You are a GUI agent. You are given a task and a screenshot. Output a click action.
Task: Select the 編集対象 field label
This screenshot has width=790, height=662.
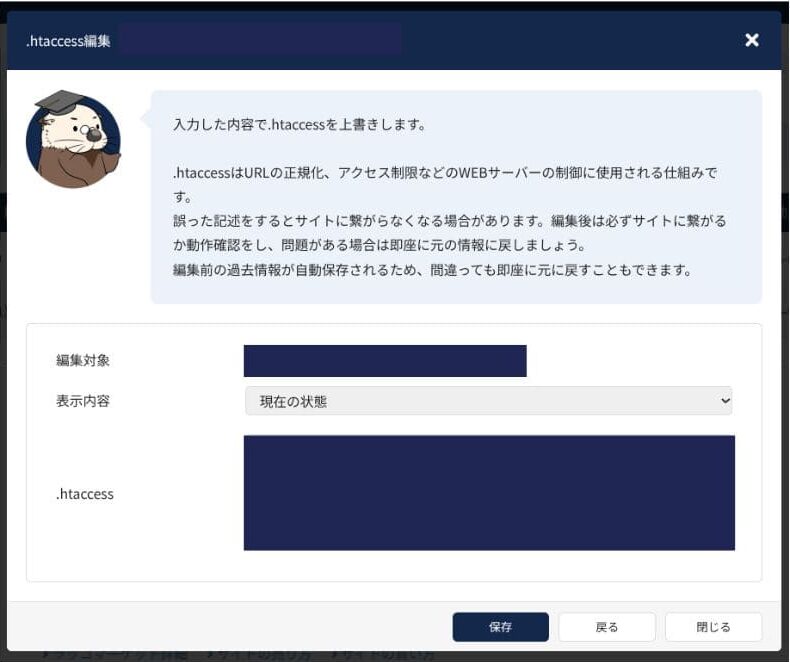pyautogui.click(x=83, y=360)
